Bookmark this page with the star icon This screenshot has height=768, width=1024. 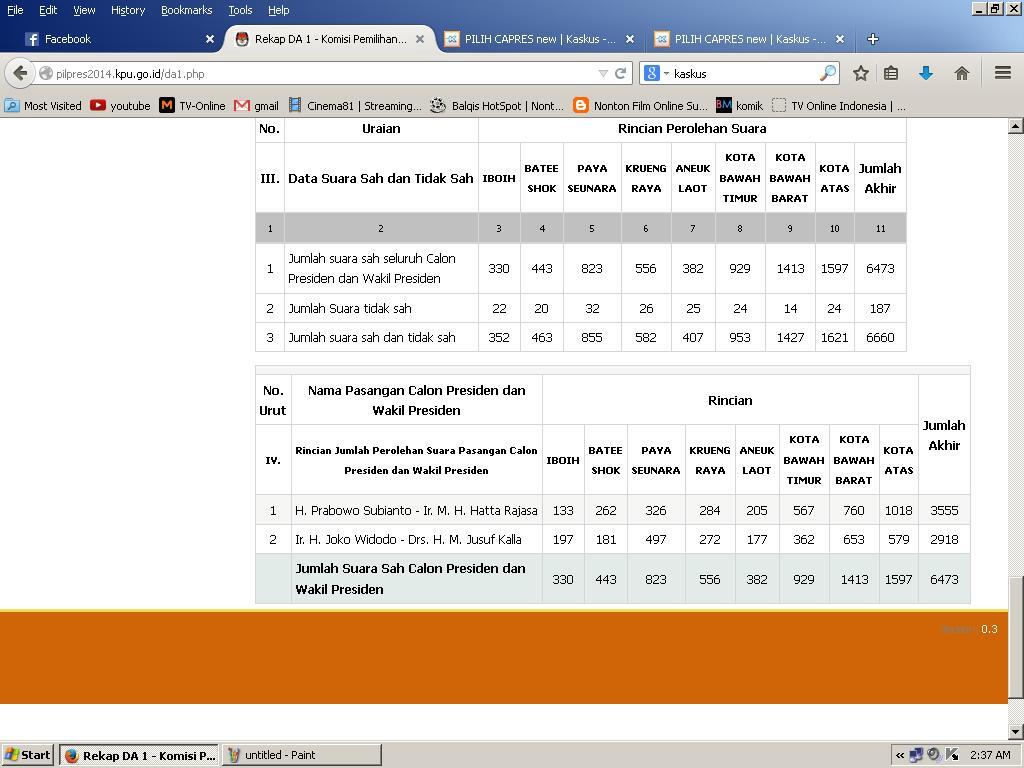[860, 73]
